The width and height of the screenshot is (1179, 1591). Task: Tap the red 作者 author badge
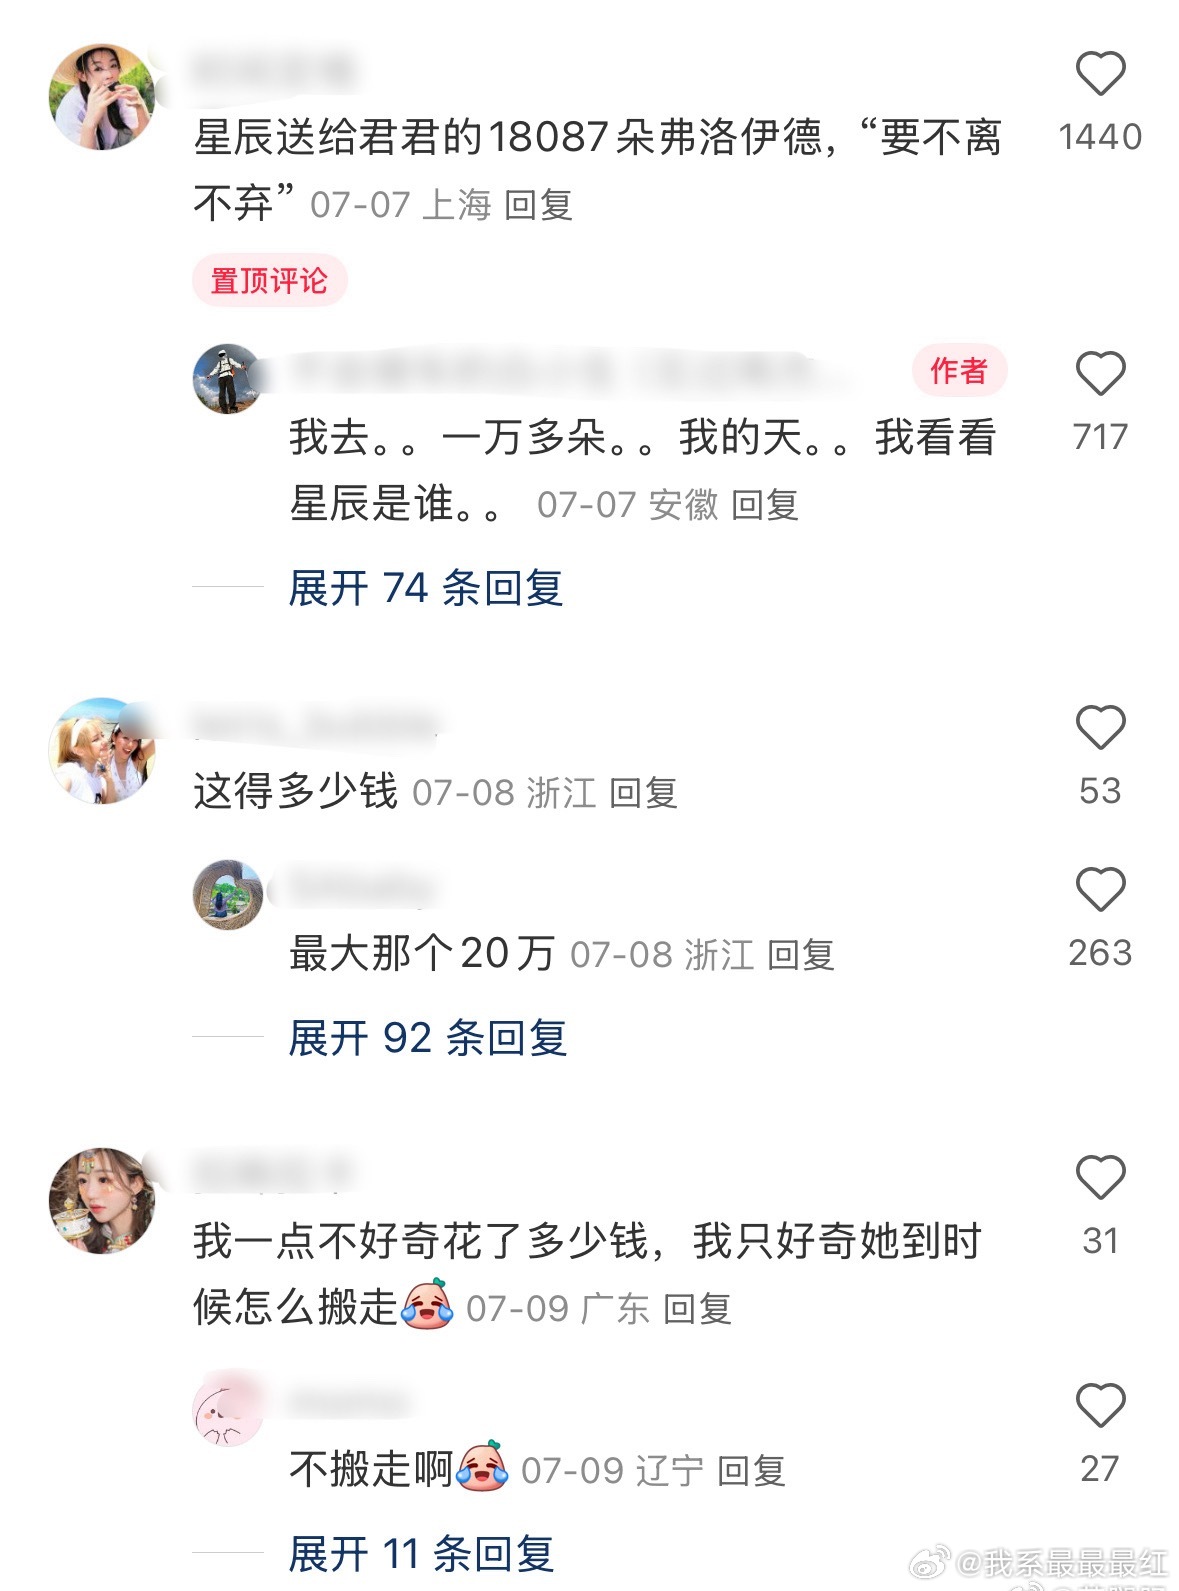(x=959, y=371)
